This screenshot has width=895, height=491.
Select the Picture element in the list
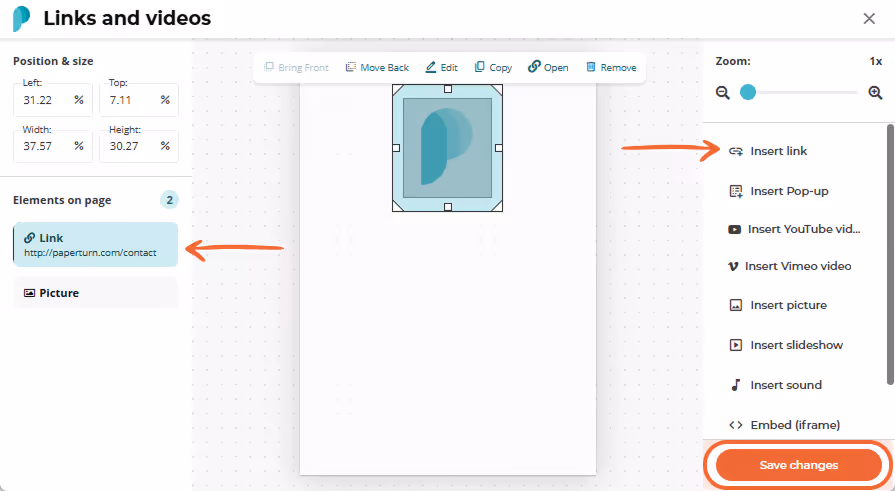click(95, 293)
